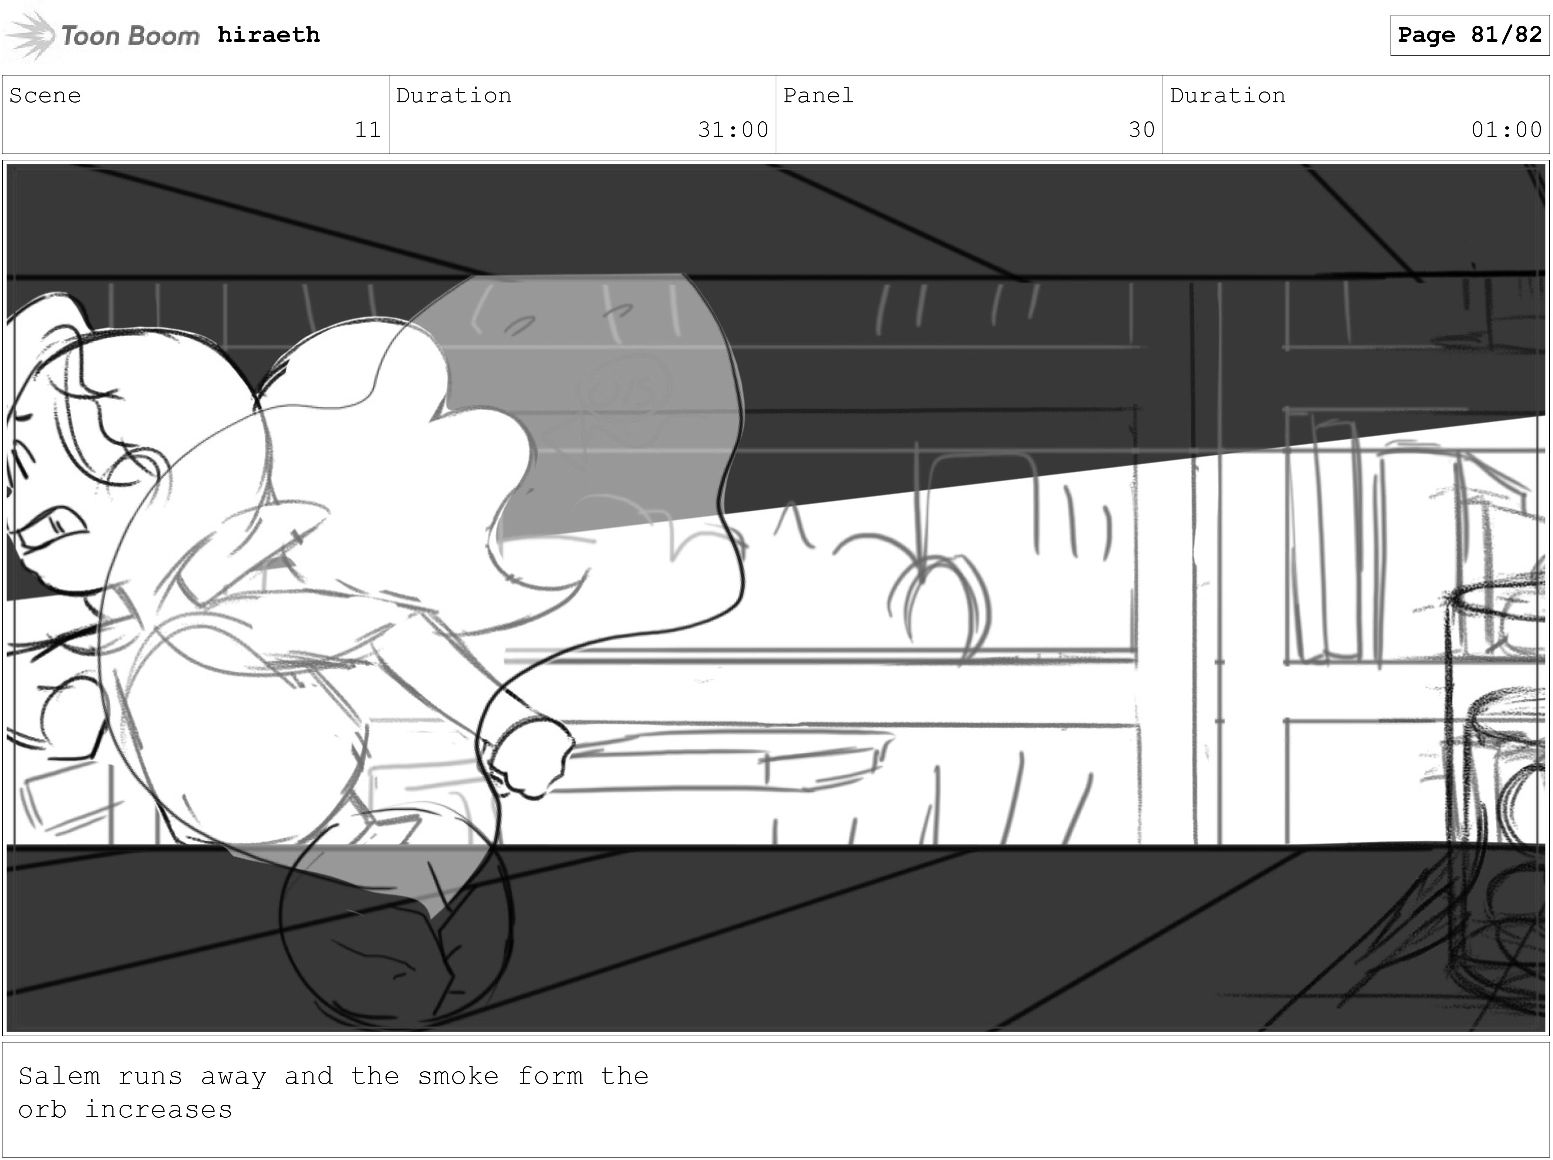1553x1160 pixels.
Task: Click the "Page 81/82" indicator
Action: coord(1469,35)
